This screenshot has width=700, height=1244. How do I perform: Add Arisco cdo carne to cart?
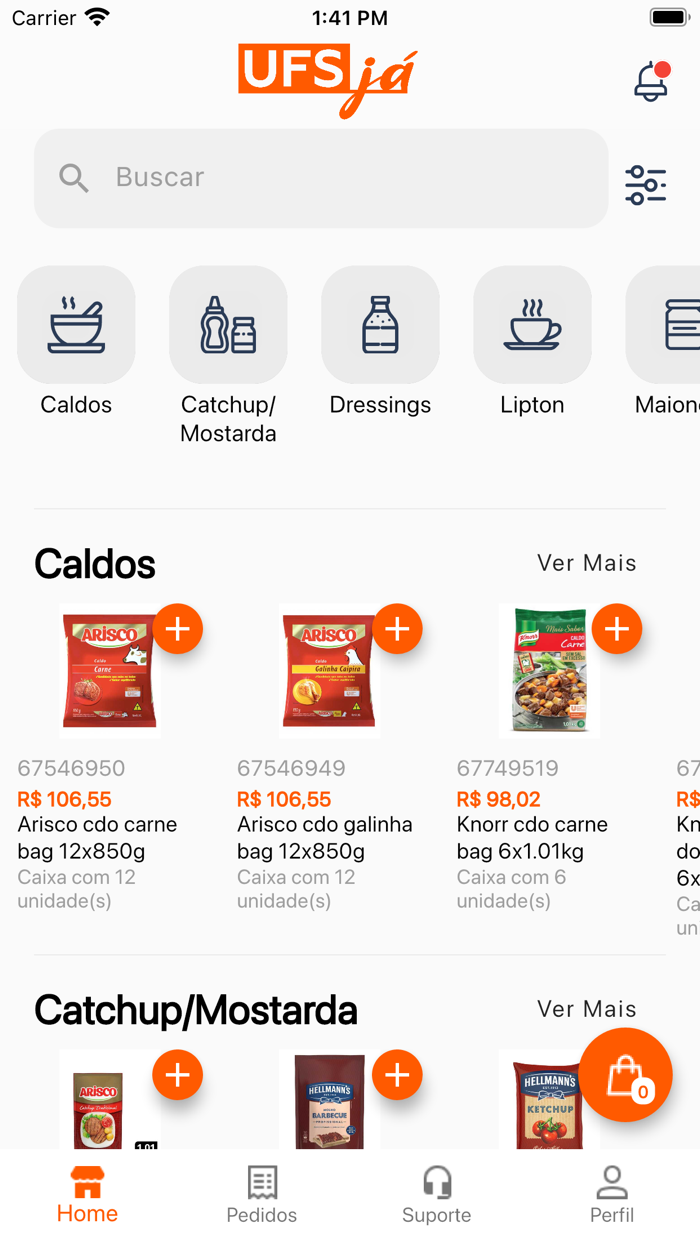[x=178, y=629]
